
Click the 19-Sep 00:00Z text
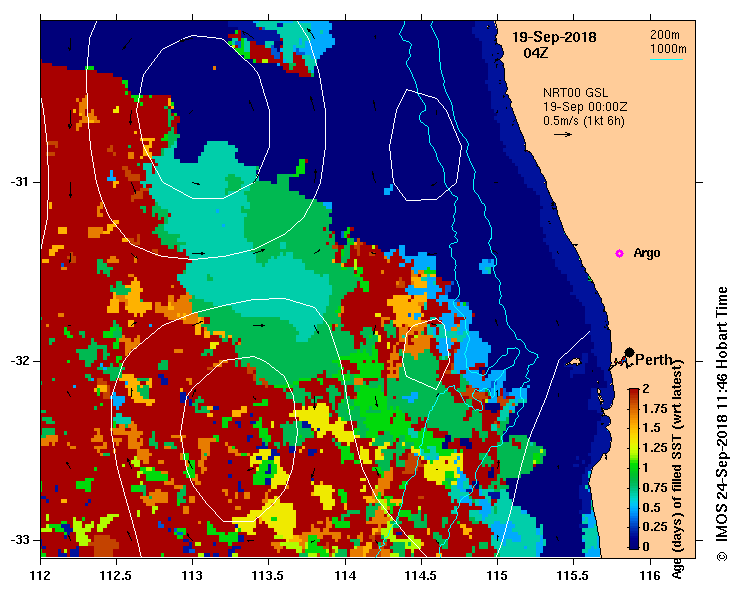click(585, 107)
